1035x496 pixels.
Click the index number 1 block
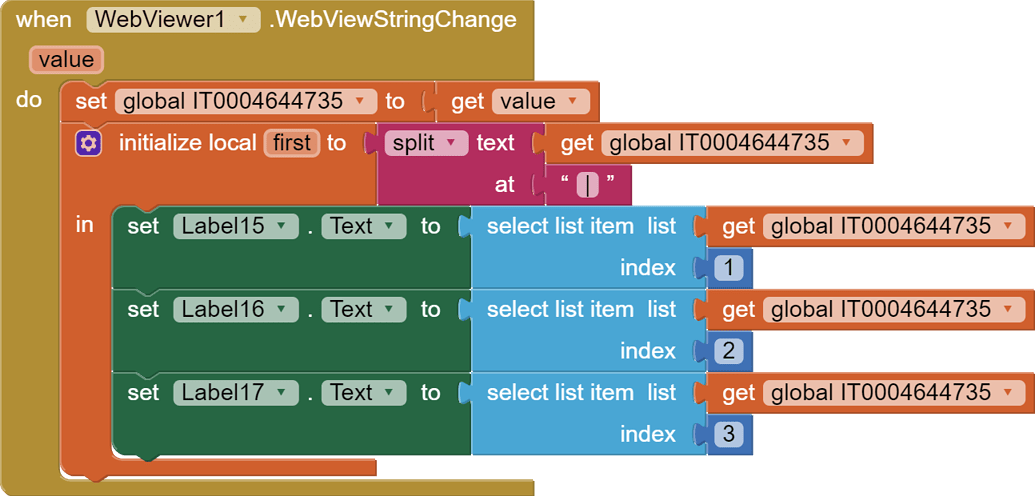(729, 268)
